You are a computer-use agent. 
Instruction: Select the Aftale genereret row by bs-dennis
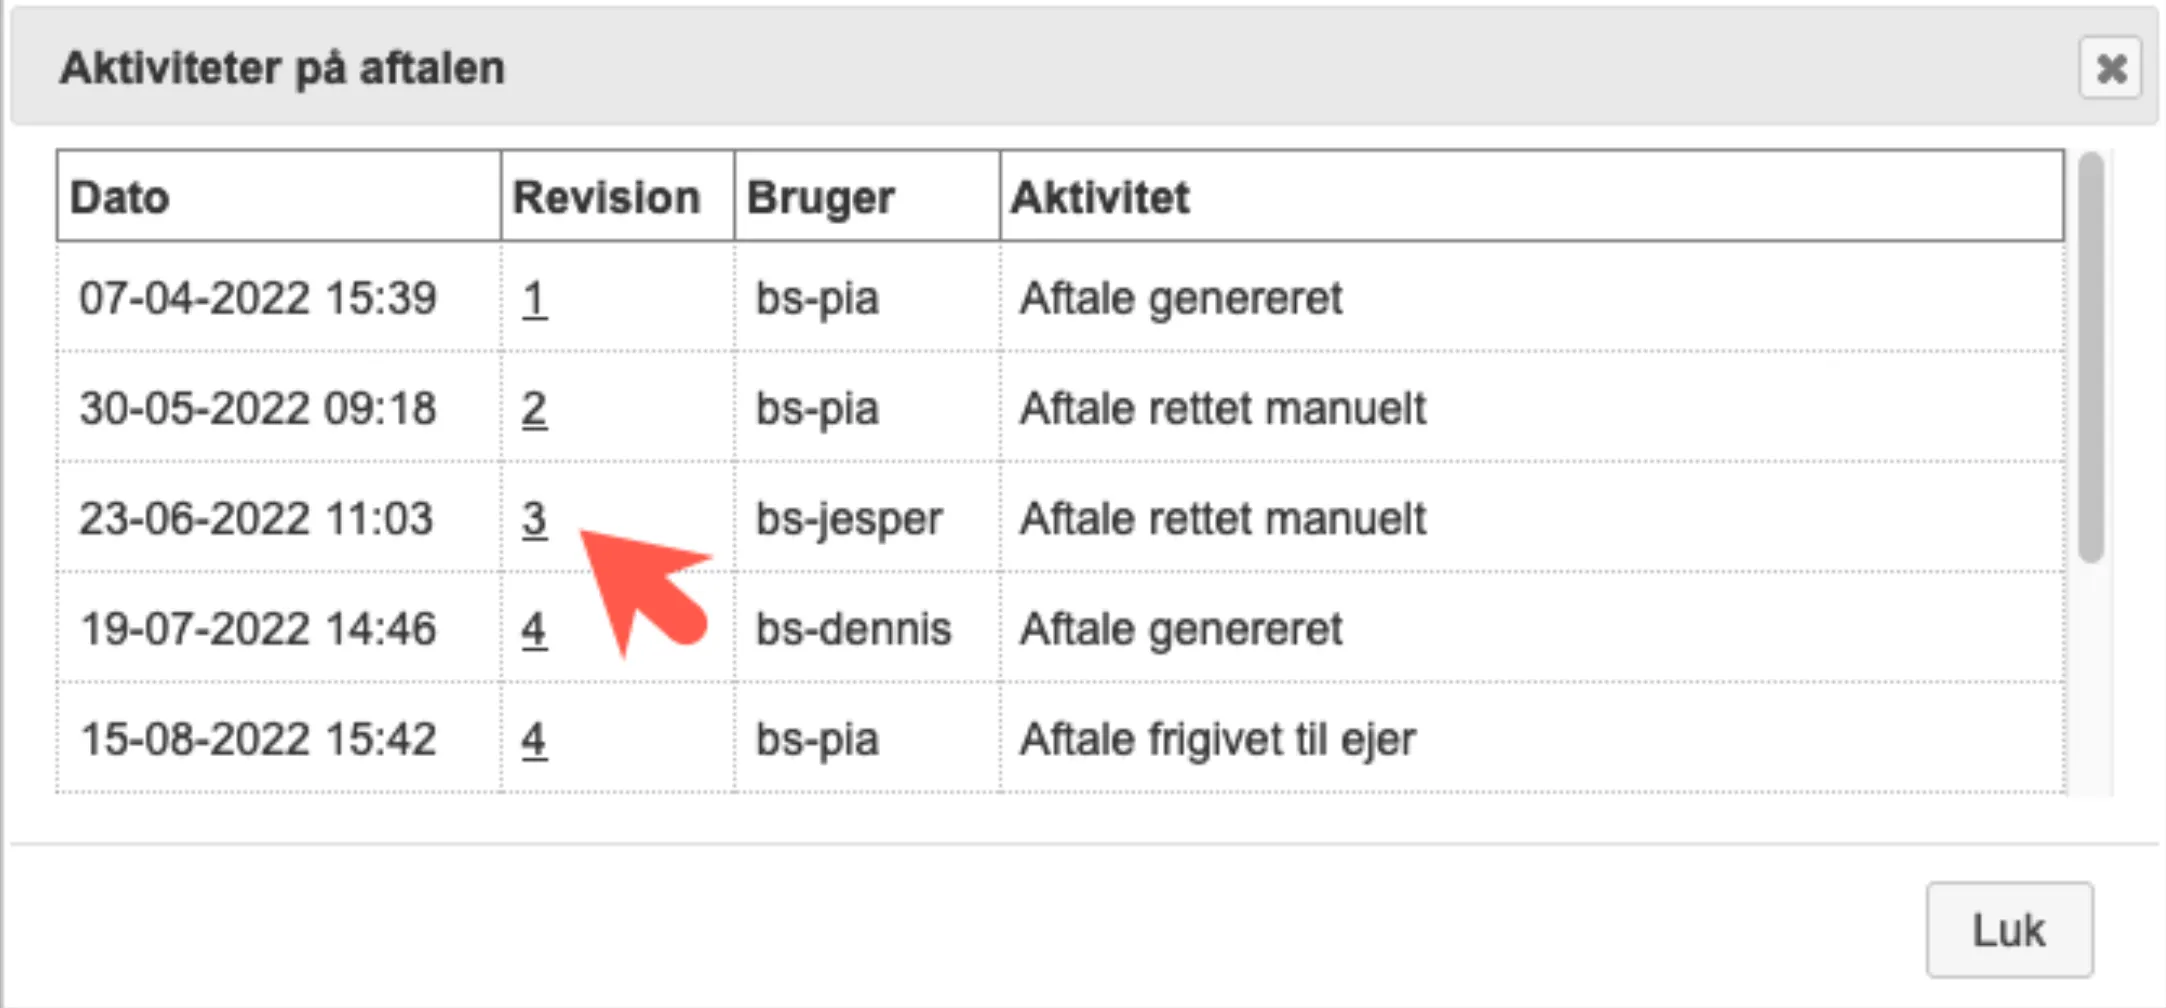pyautogui.click(x=1178, y=628)
